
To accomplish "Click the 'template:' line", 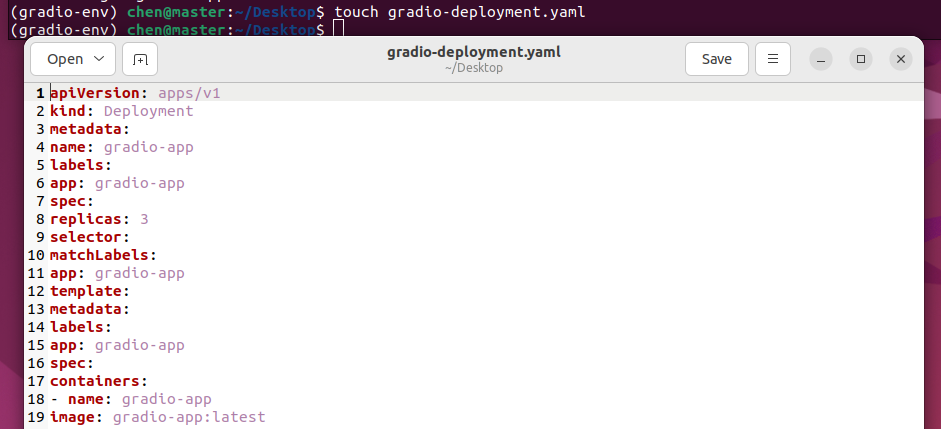I will click(90, 291).
